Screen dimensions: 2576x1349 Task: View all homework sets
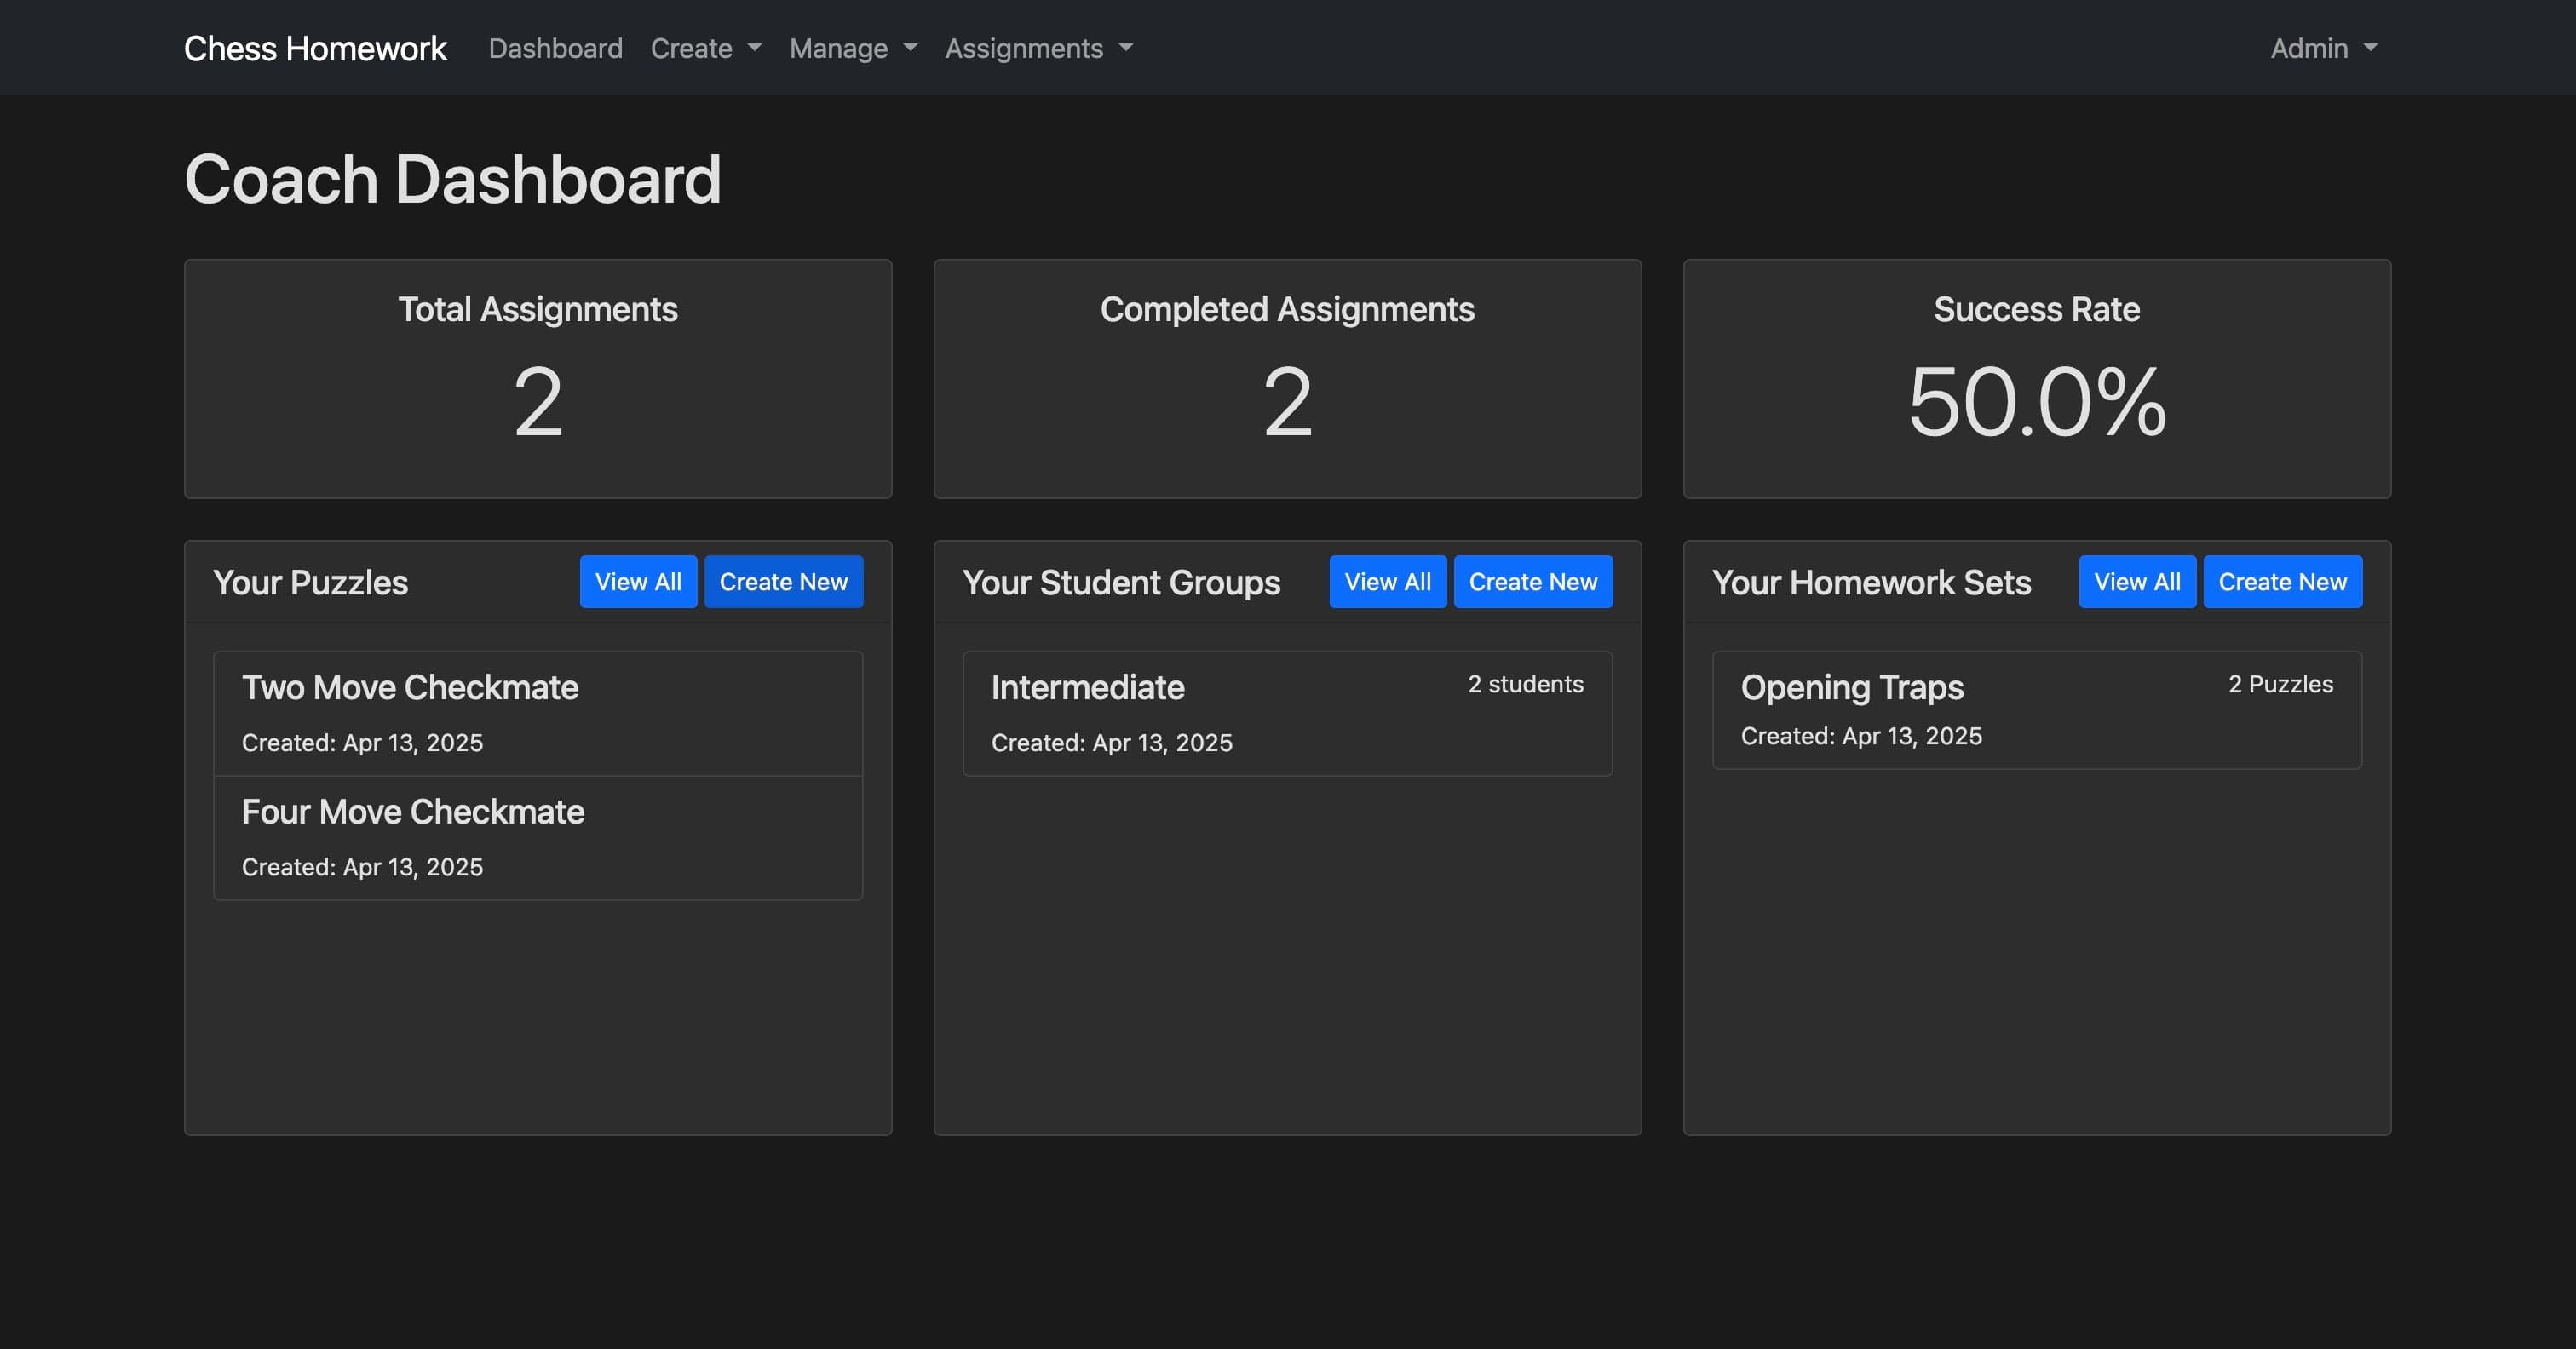pyautogui.click(x=2137, y=581)
